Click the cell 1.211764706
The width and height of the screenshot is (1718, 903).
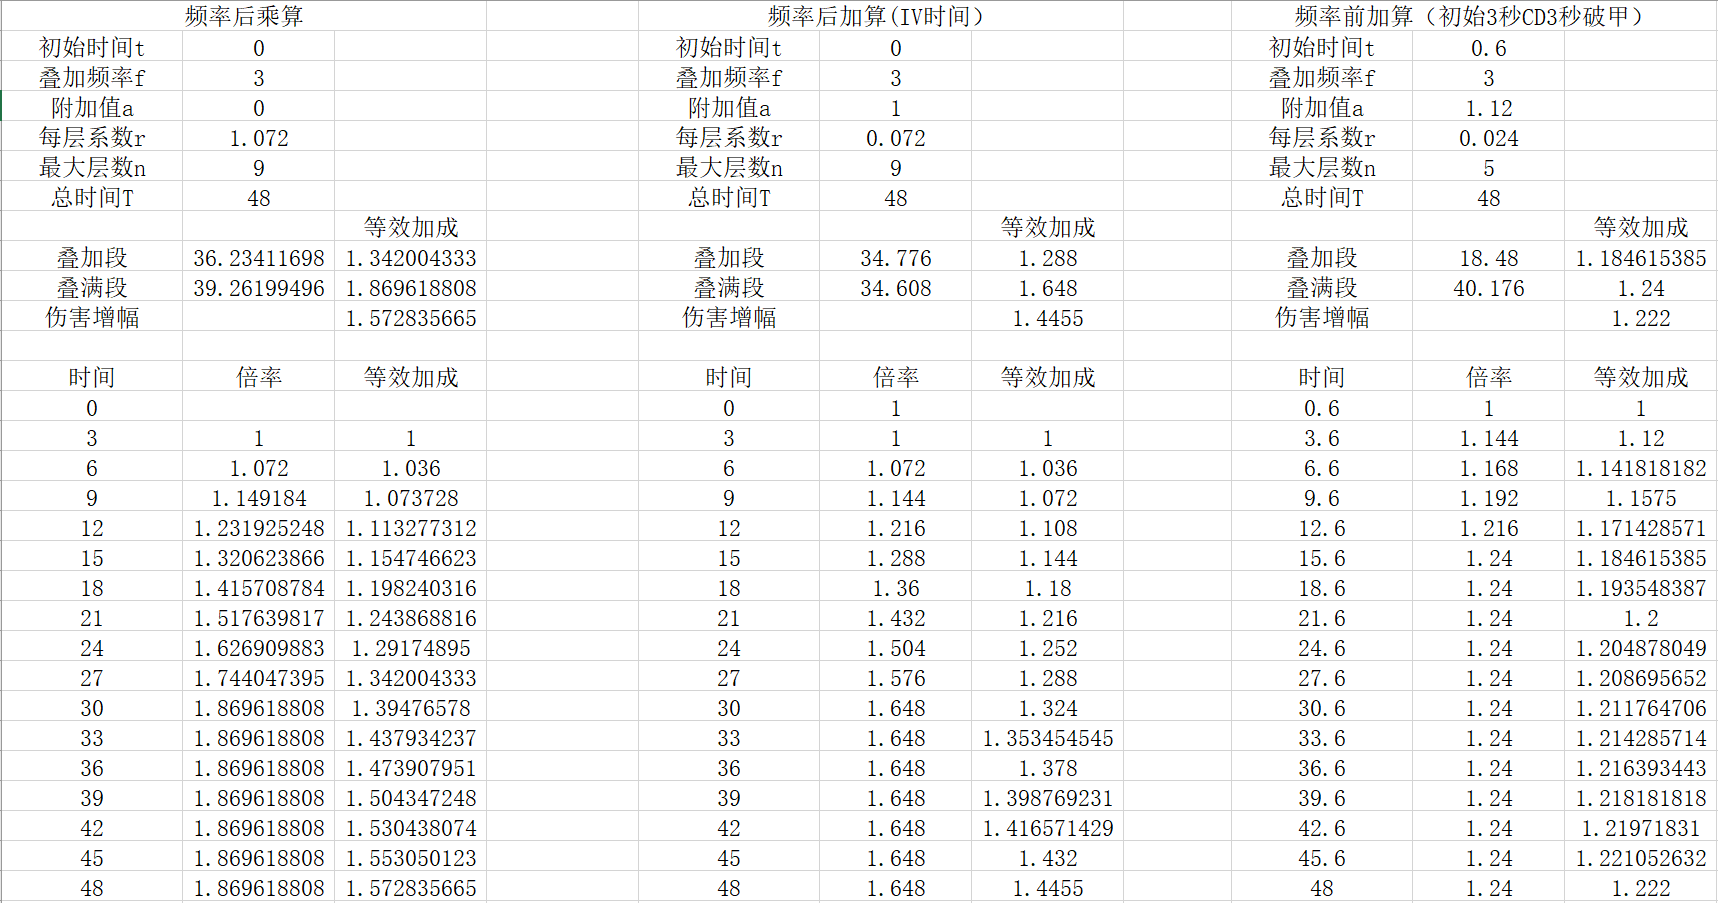point(1641,708)
